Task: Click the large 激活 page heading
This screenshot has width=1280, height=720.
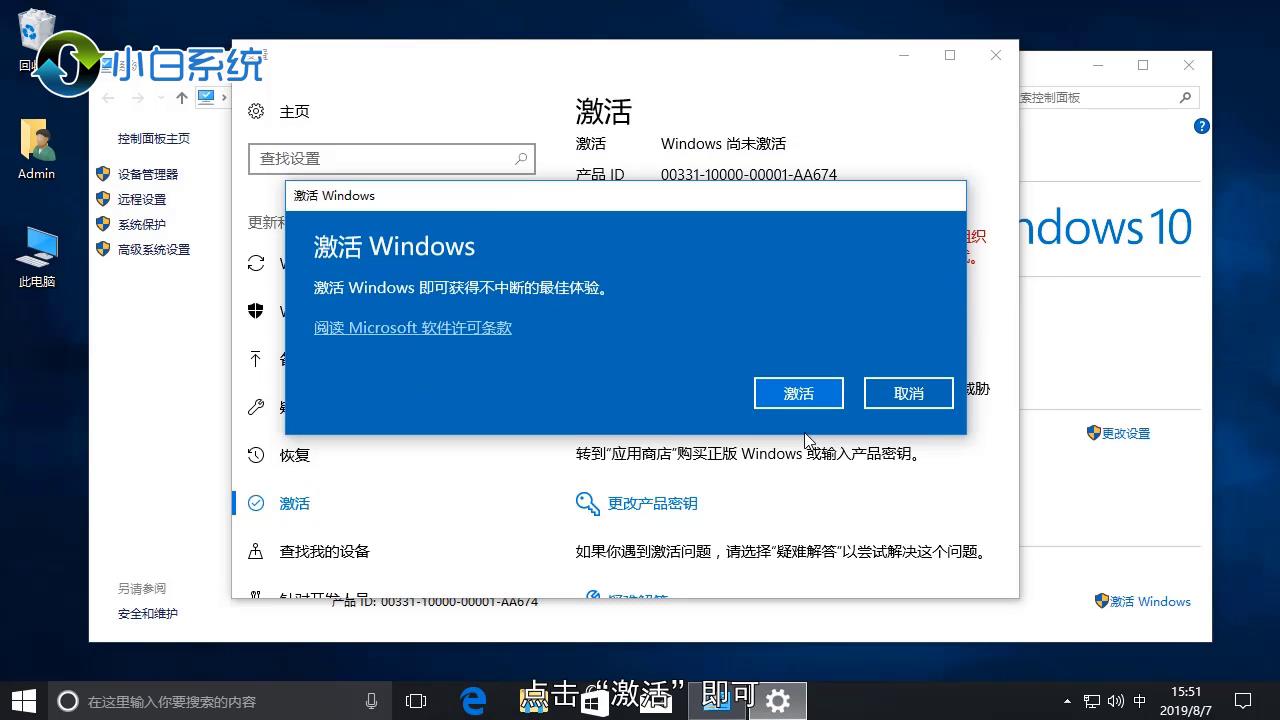Action: (x=603, y=110)
